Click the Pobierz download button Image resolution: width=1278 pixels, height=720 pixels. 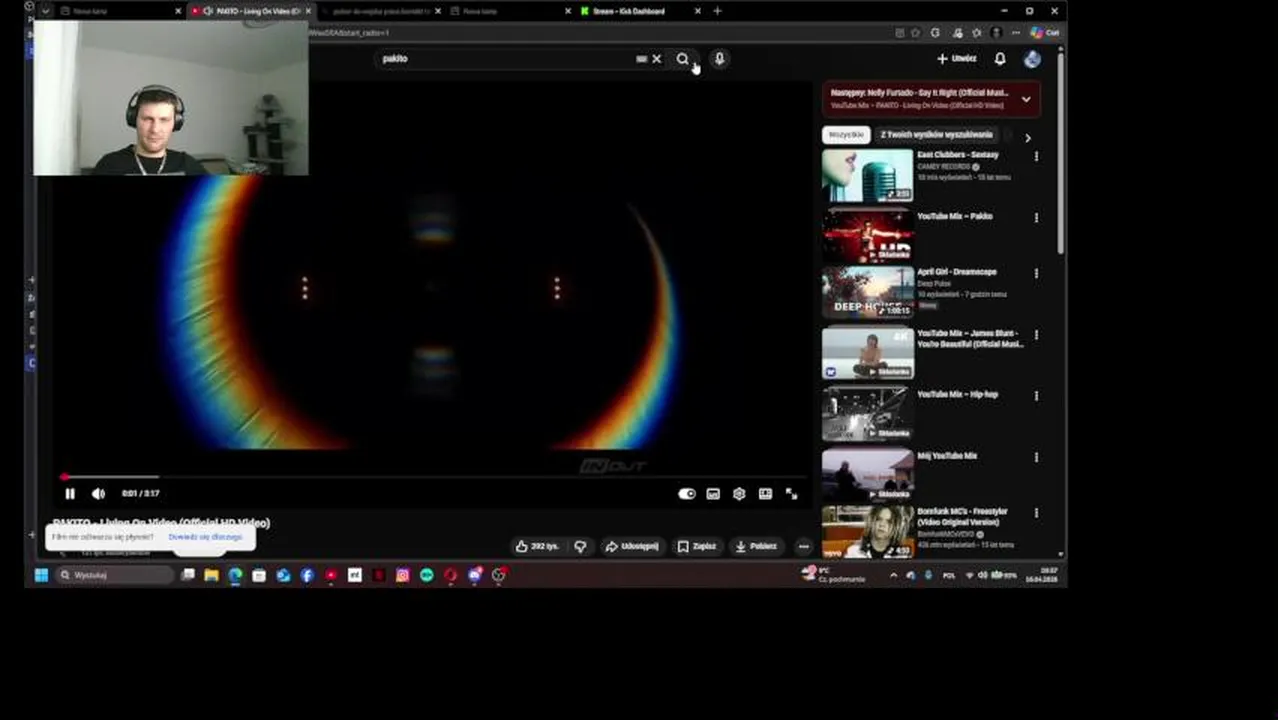click(x=756, y=547)
